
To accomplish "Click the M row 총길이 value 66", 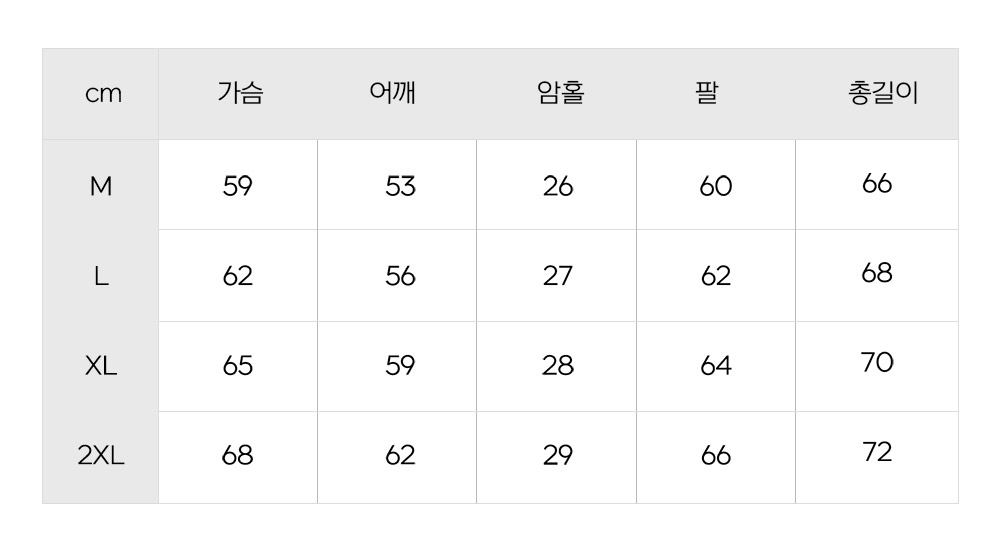I will [x=876, y=184].
